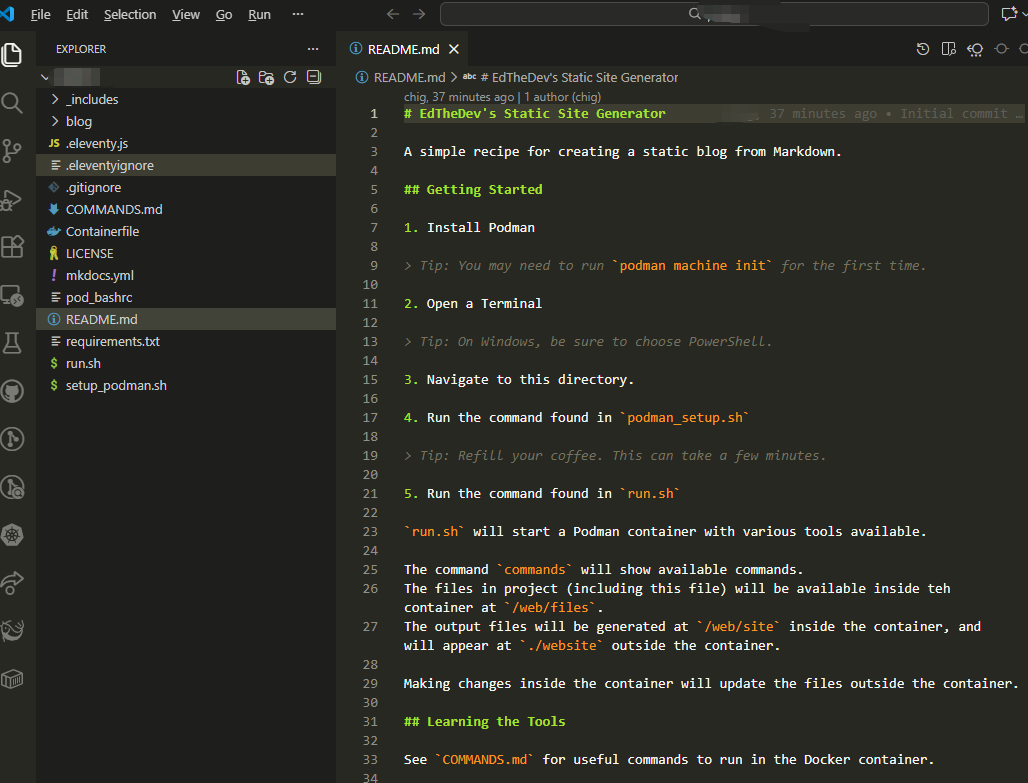Expand the _includes folder
Image resolution: width=1028 pixels, height=783 pixels.
55,99
